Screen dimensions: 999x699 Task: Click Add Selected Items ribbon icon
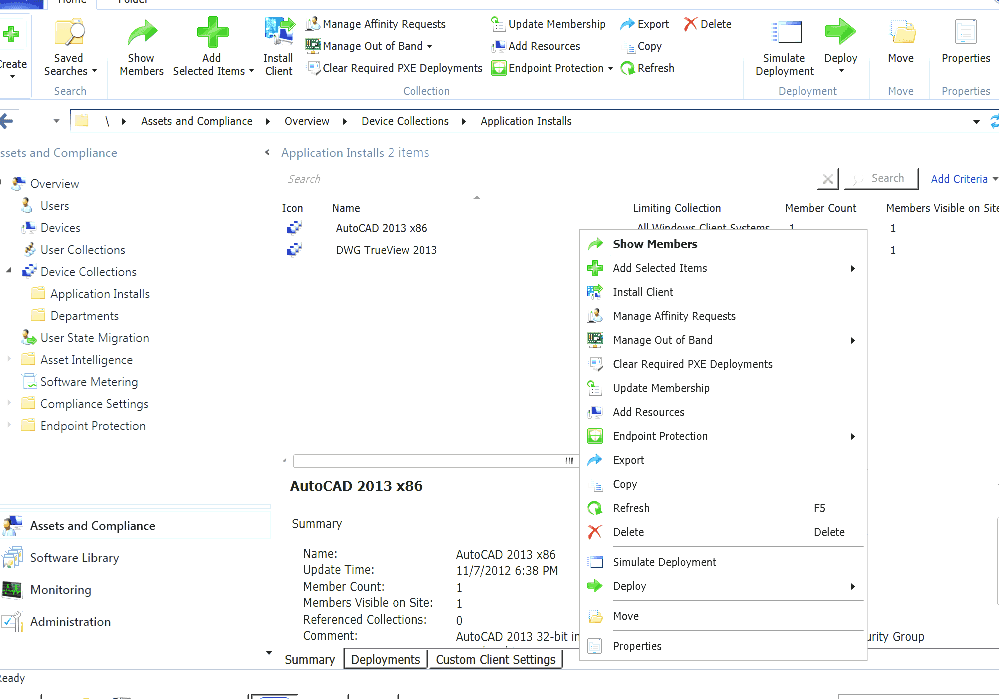click(213, 48)
